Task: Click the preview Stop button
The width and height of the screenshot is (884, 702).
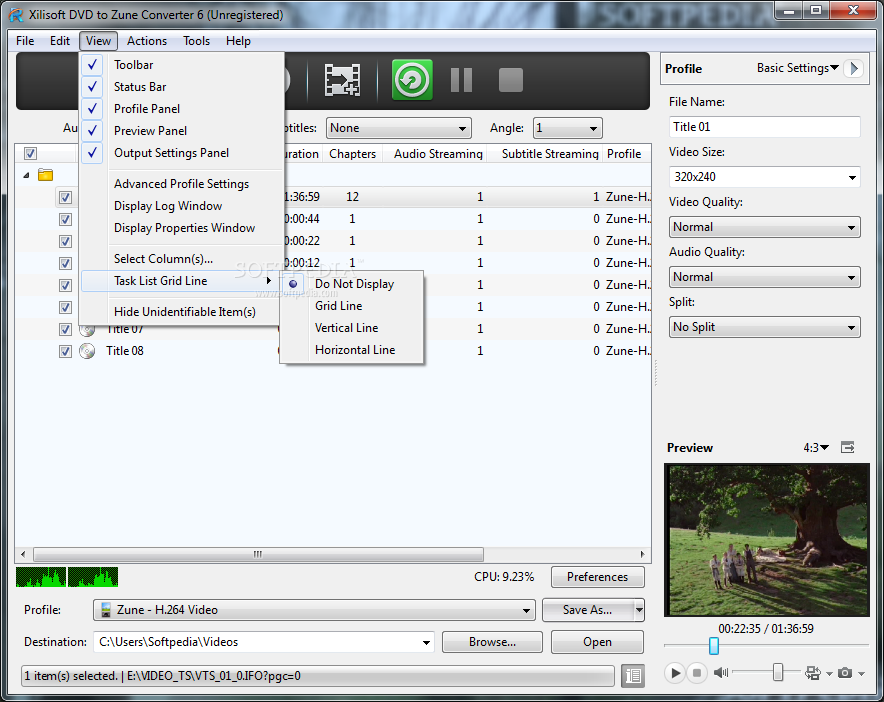Action: click(x=697, y=673)
